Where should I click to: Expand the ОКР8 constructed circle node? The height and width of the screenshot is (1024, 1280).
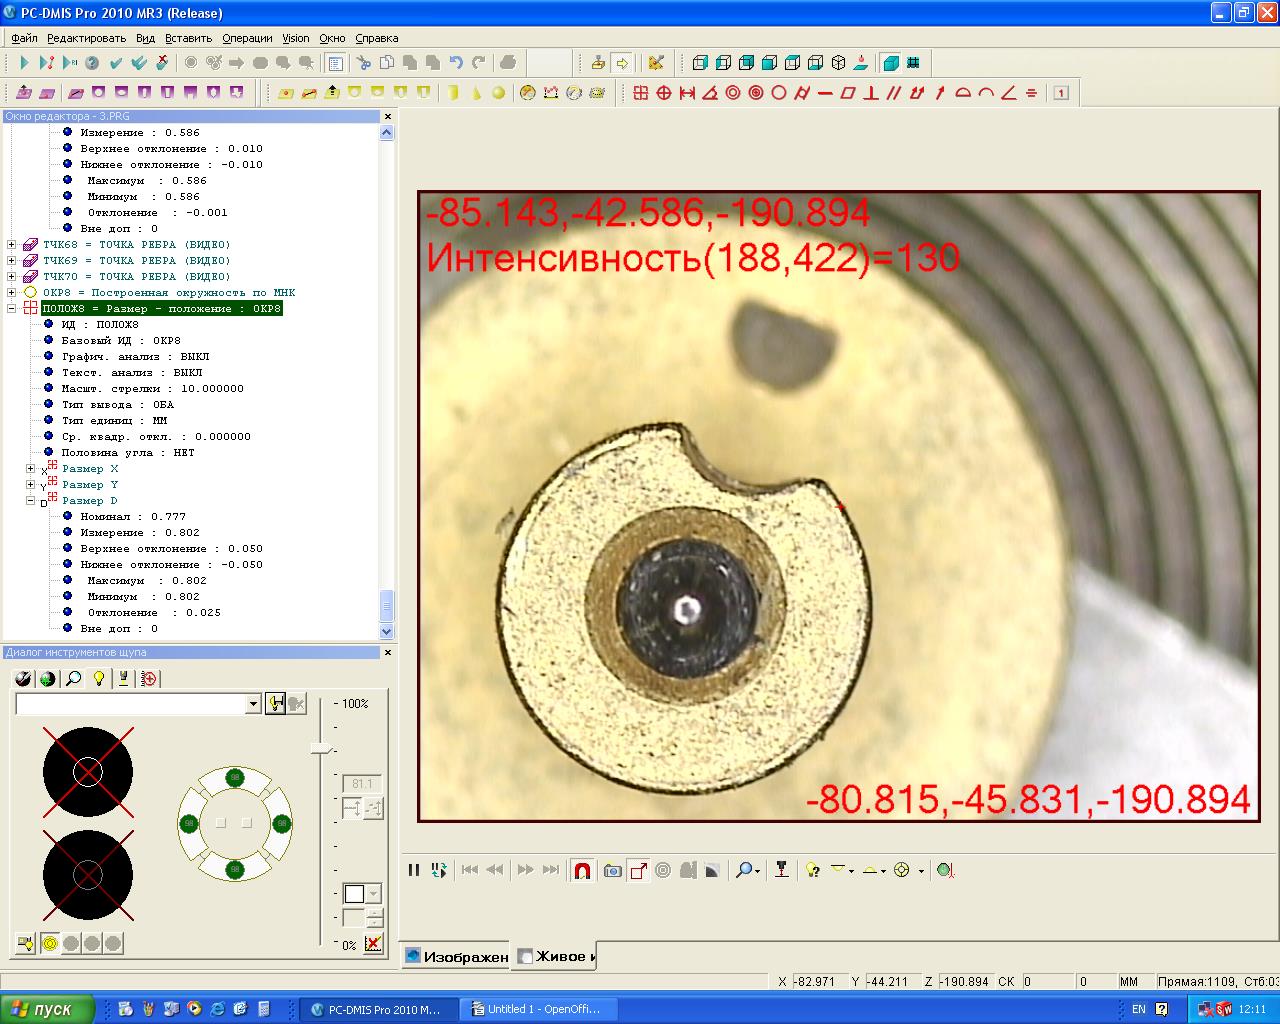coord(12,293)
